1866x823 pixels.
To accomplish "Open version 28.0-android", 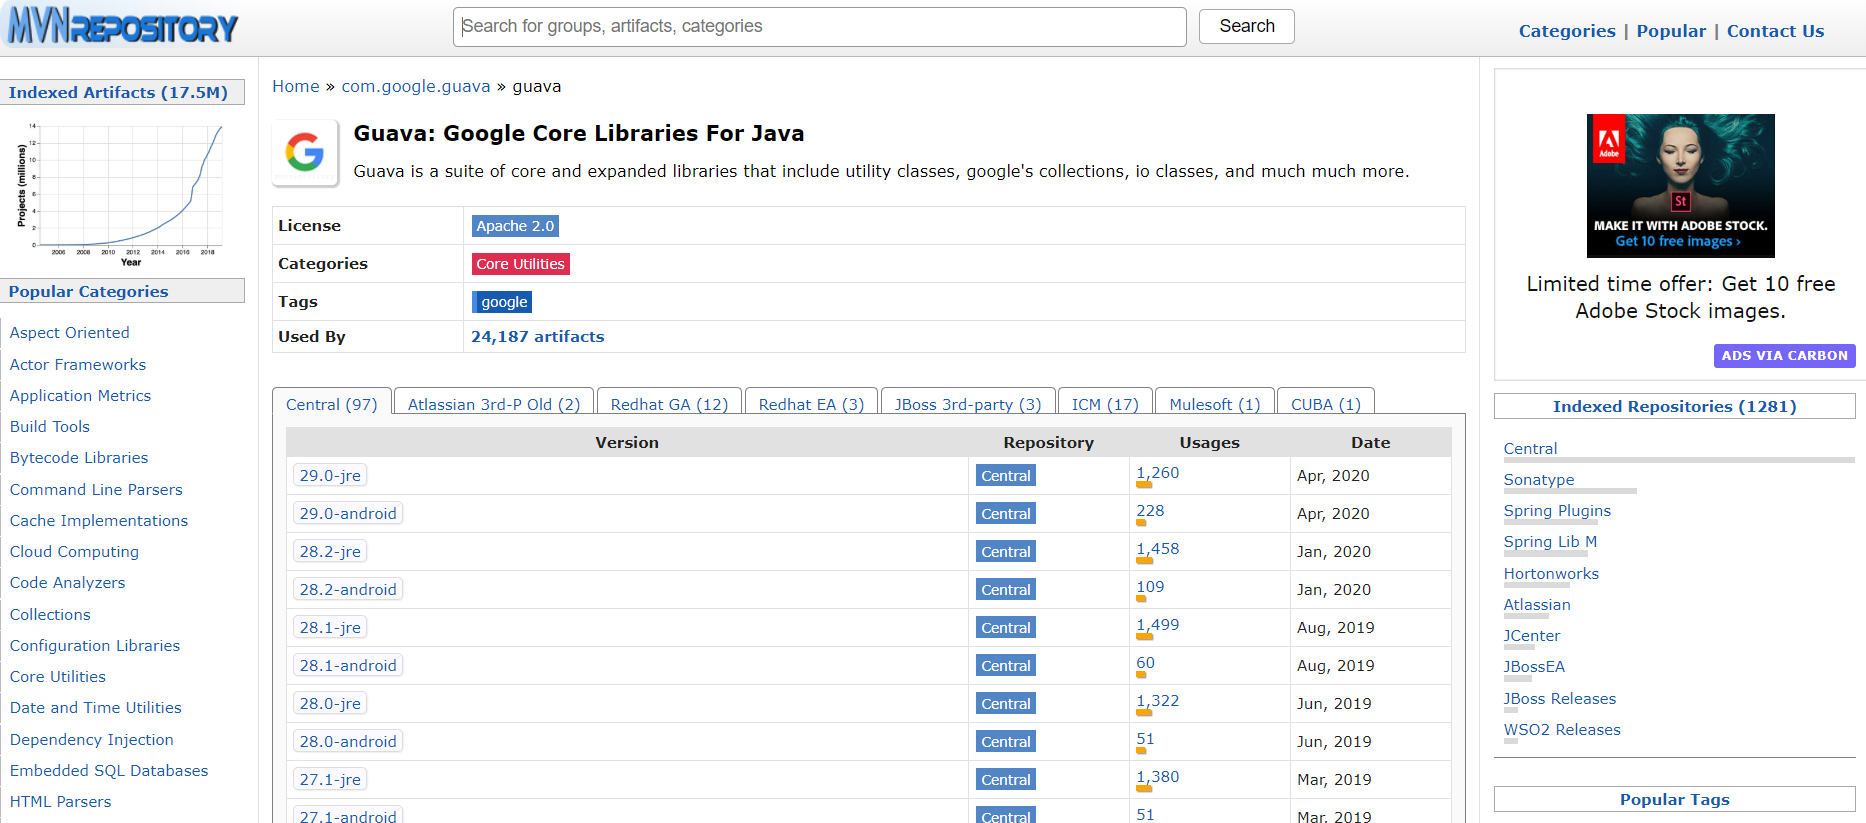I will click(348, 742).
